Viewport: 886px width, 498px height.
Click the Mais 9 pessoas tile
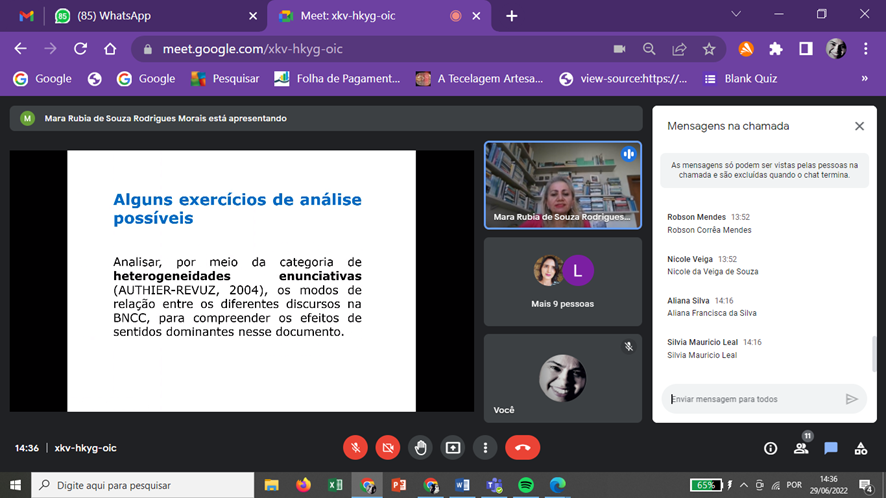pyautogui.click(x=562, y=281)
